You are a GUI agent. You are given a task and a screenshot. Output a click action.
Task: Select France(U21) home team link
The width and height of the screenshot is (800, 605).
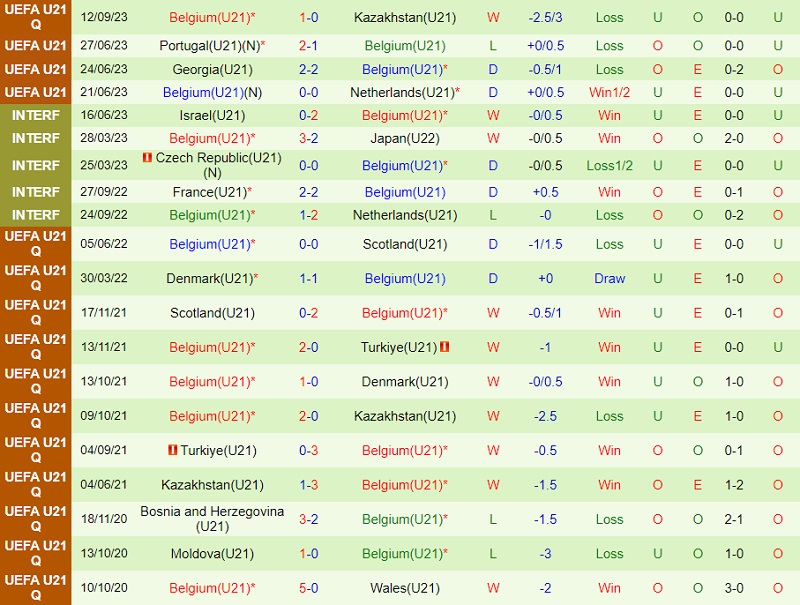[209, 192]
